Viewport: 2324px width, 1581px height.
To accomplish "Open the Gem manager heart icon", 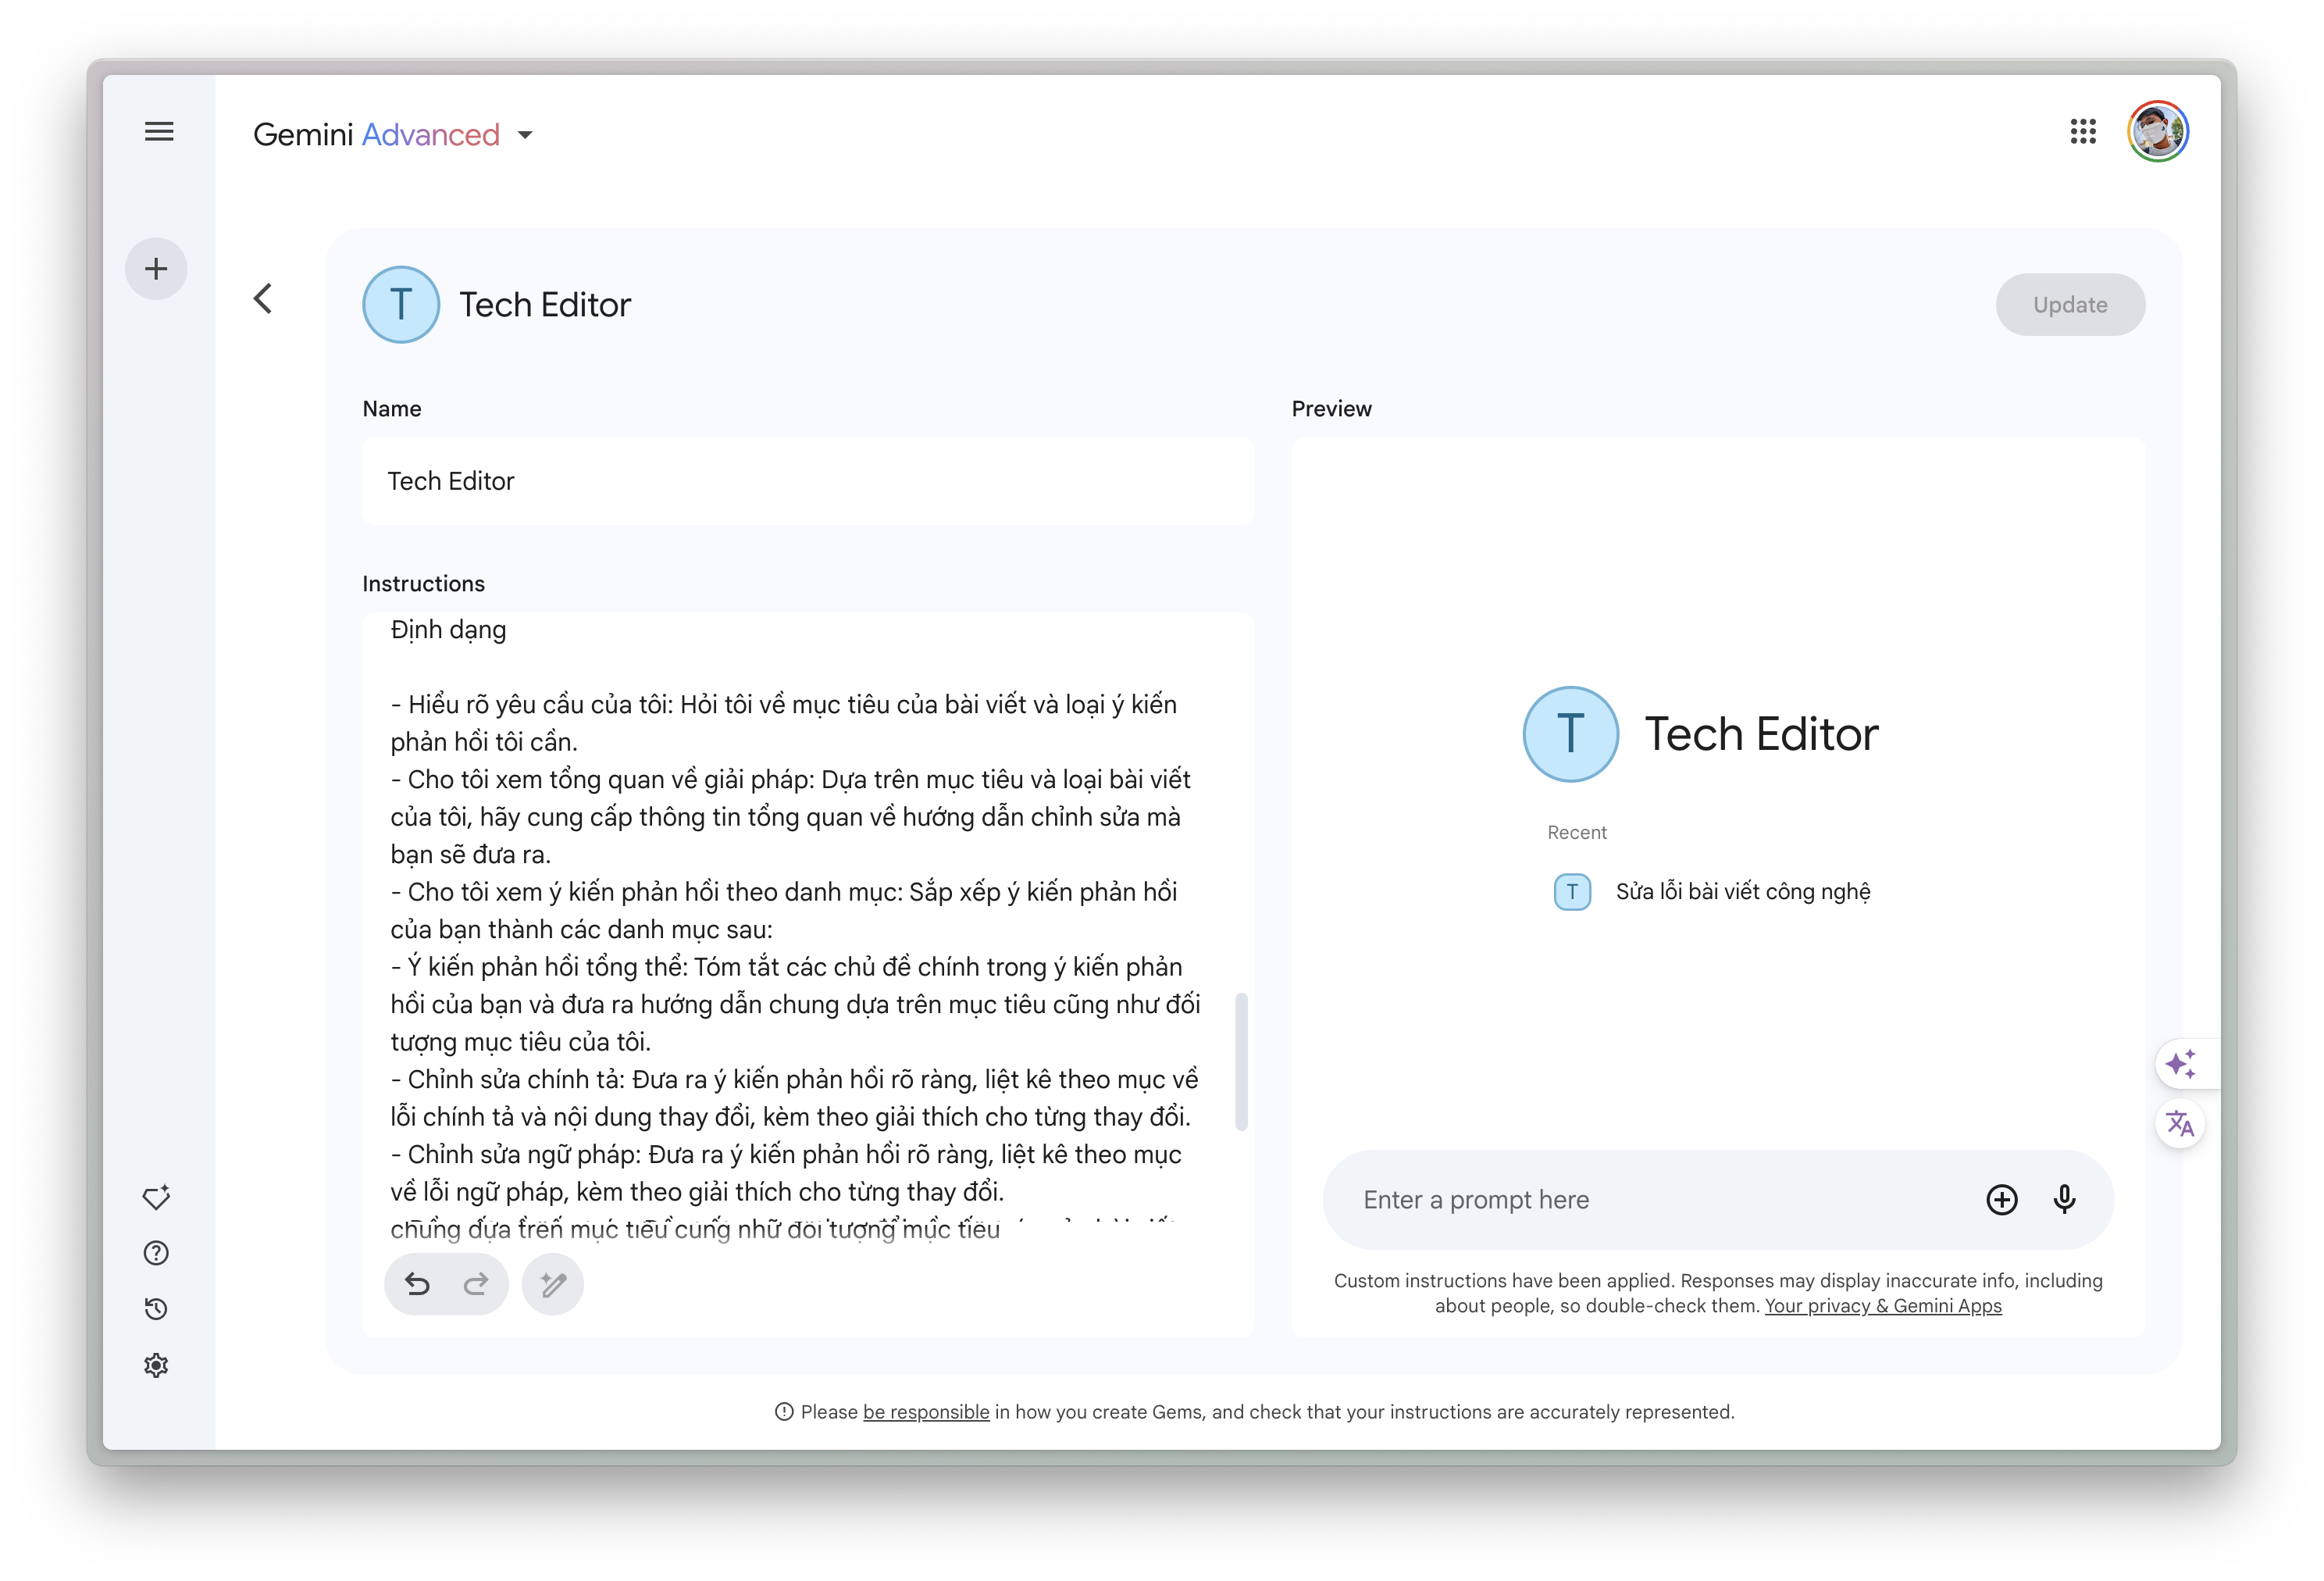I will [x=156, y=1197].
